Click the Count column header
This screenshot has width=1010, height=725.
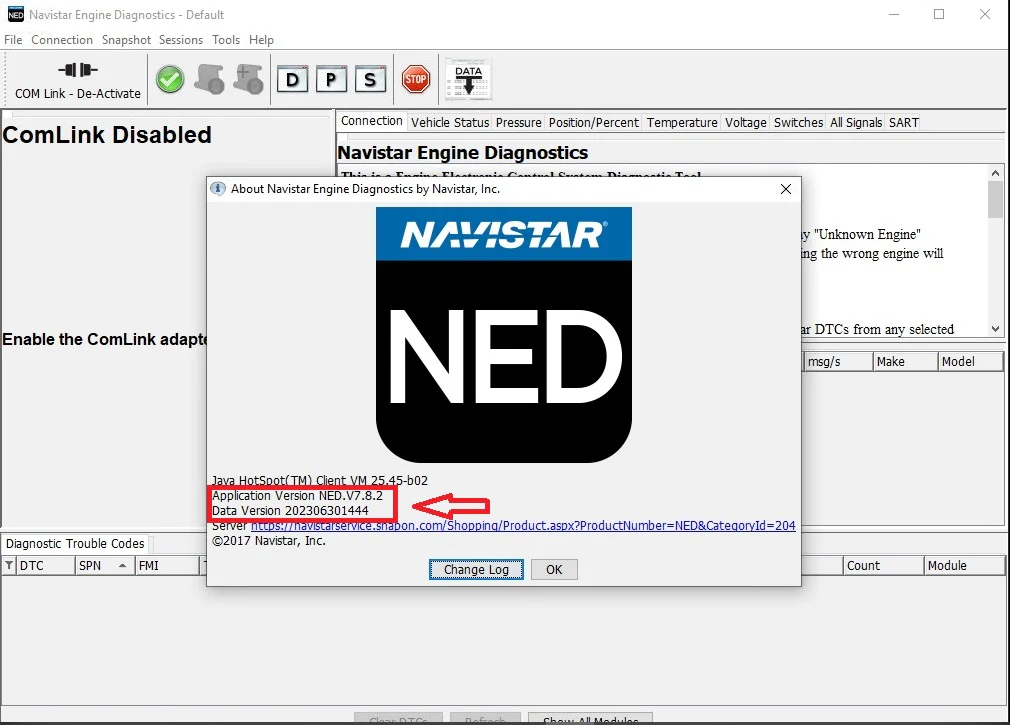883,565
